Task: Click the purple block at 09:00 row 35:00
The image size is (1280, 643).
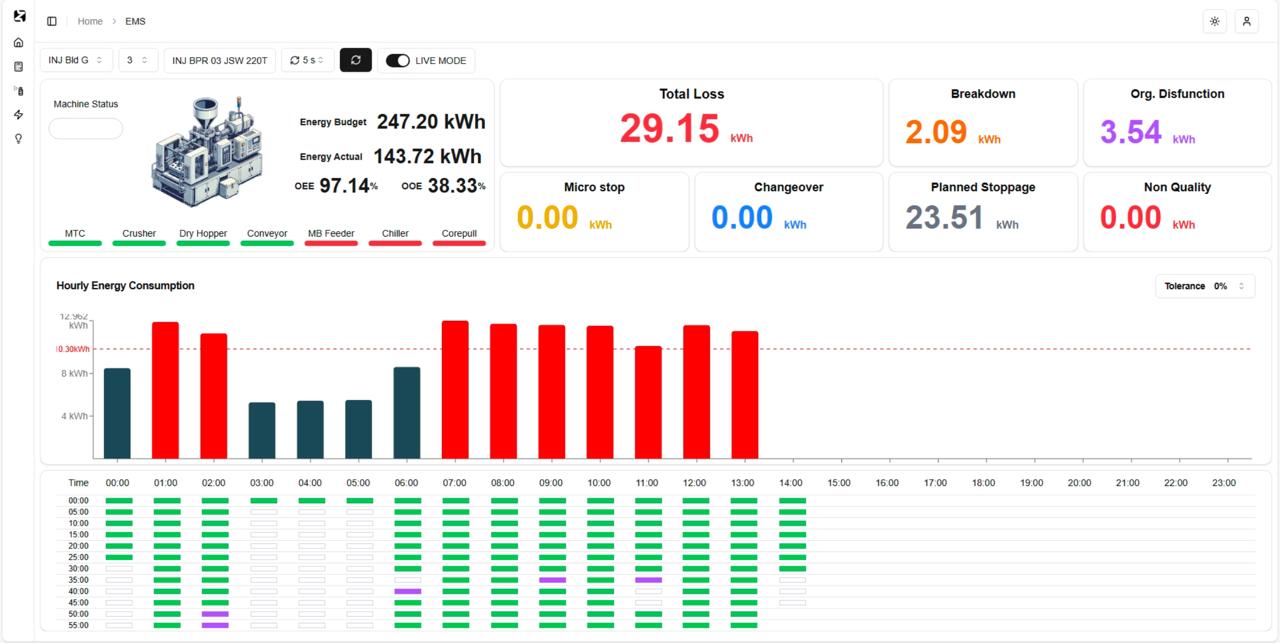Action: pos(552,580)
